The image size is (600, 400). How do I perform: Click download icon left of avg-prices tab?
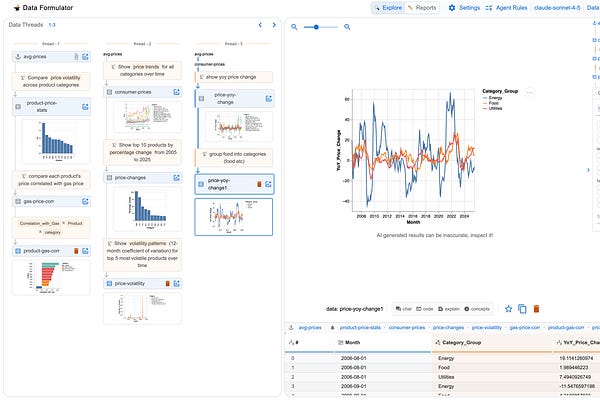(291, 328)
